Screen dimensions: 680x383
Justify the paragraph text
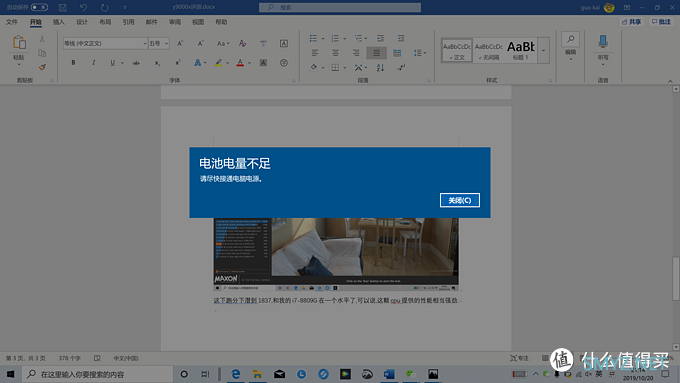tap(376, 53)
